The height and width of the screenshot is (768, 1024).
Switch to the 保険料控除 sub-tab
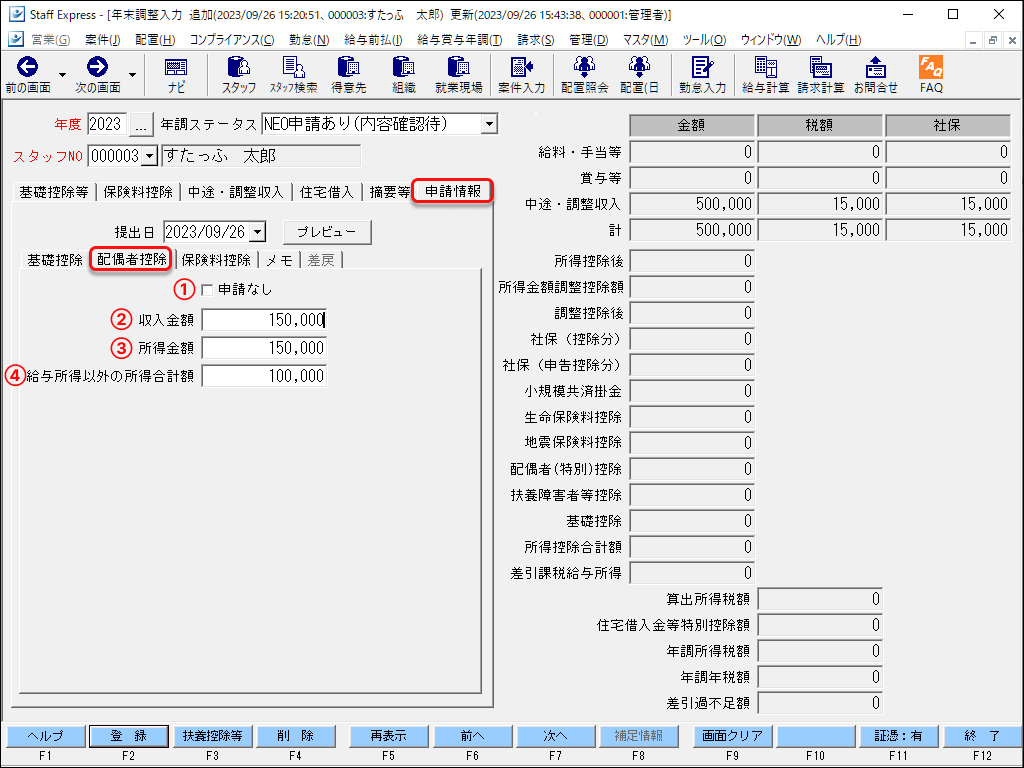[x=216, y=260]
